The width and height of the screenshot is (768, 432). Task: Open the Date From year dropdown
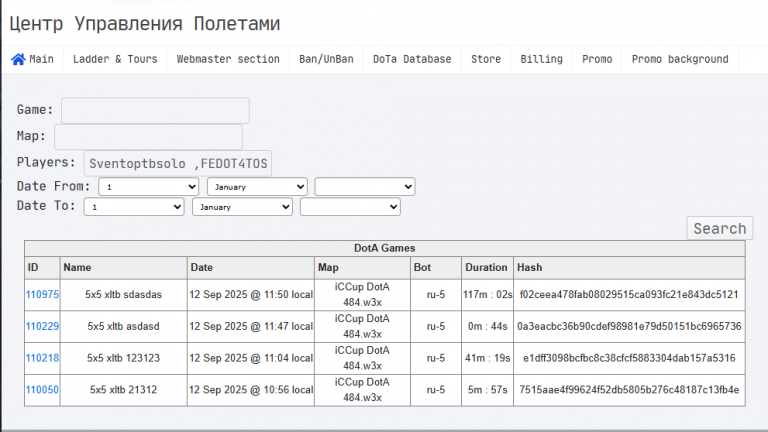tap(365, 187)
